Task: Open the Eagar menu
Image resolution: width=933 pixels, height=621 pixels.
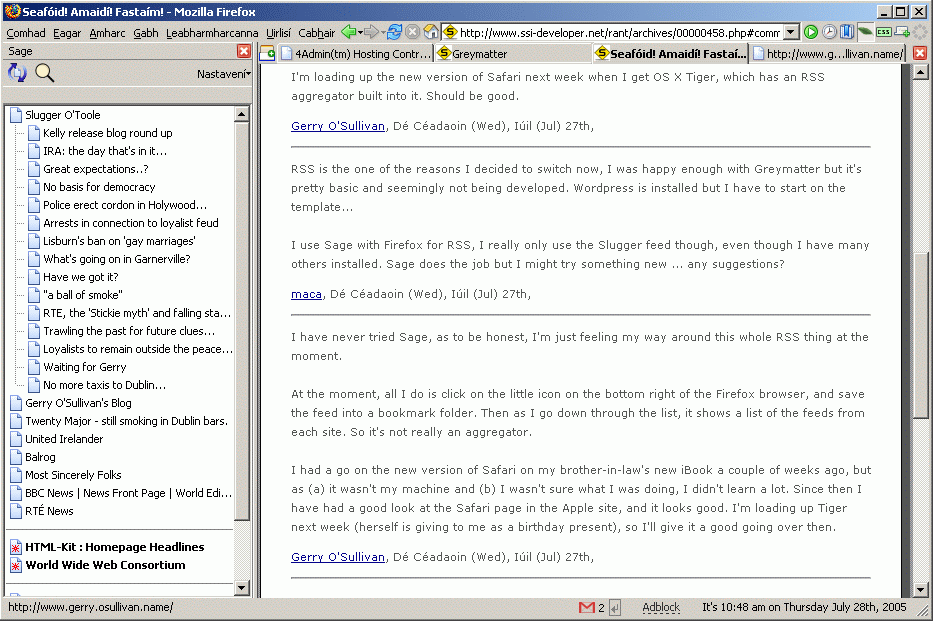Action: point(67,33)
